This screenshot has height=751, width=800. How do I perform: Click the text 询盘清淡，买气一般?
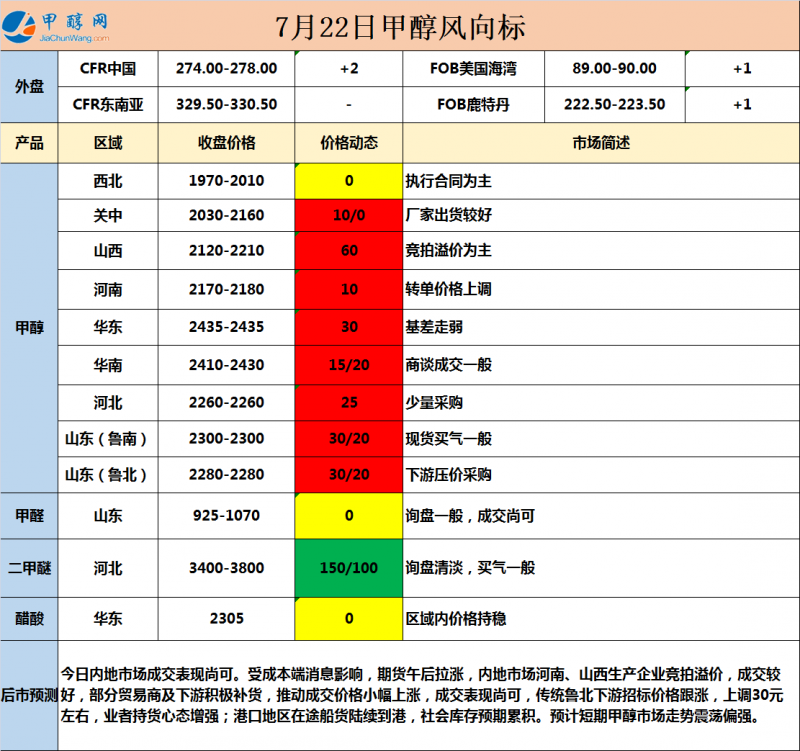coord(470,567)
